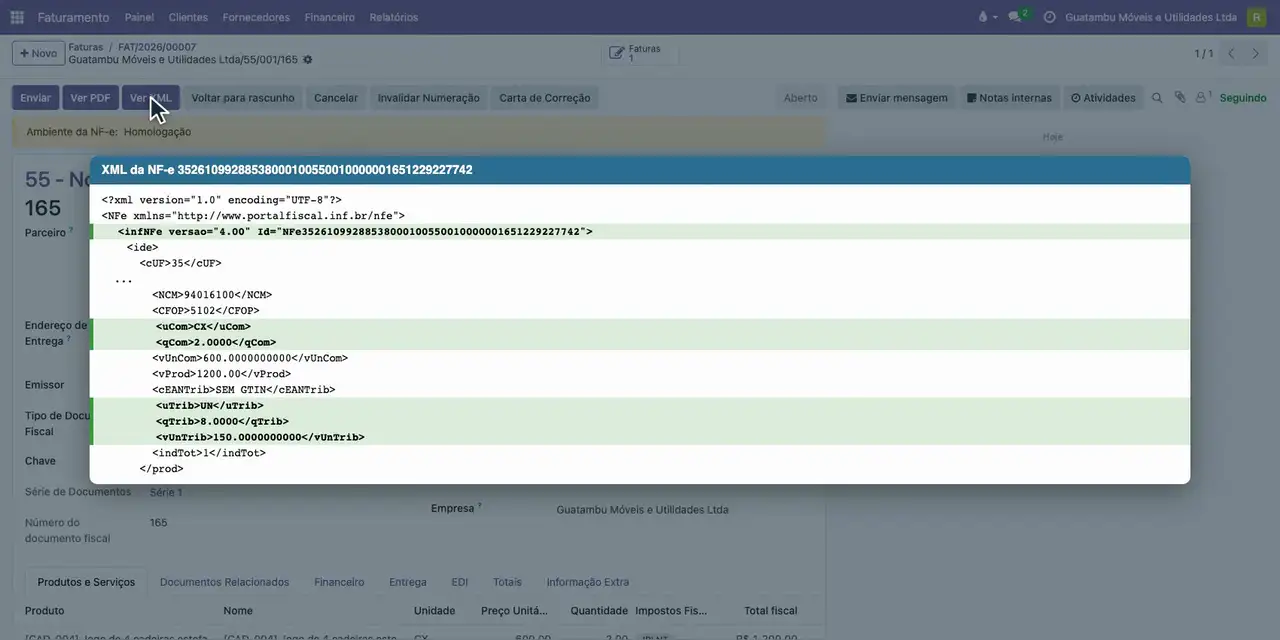The height and width of the screenshot is (640, 1280).
Task: Open the gear actions icon beside record name
Action: (x=308, y=60)
